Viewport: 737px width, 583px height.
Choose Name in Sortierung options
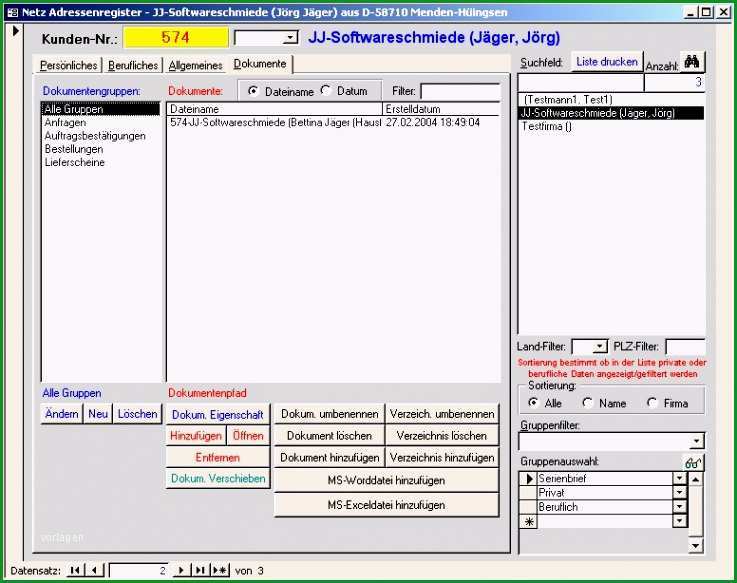[x=588, y=402]
